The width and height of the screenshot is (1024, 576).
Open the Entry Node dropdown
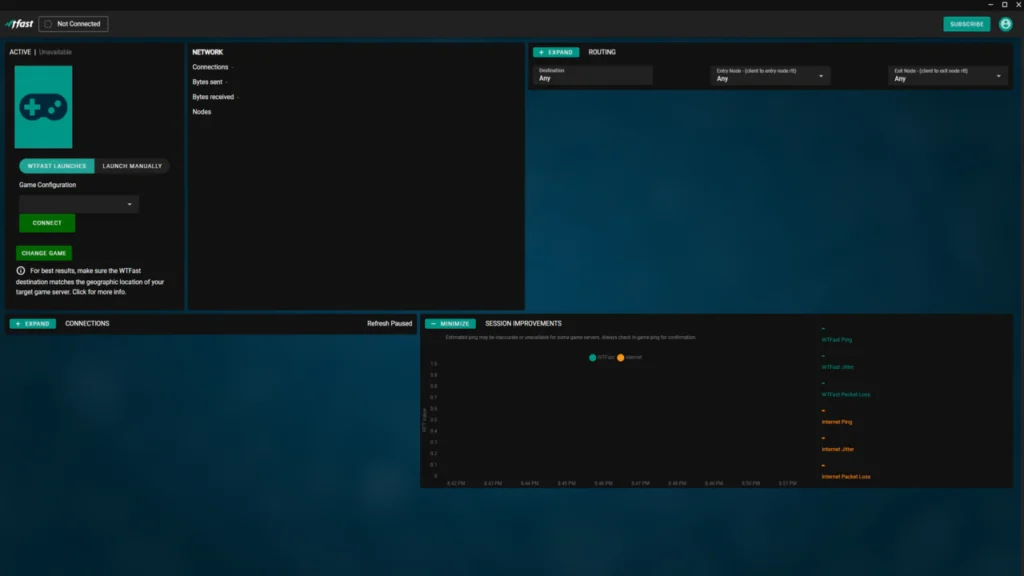pyautogui.click(x=773, y=75)
